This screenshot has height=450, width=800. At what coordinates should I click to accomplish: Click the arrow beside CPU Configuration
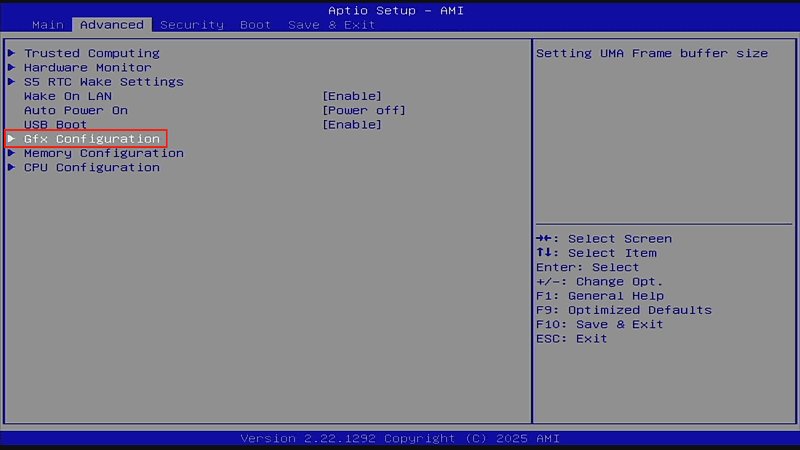11,167
